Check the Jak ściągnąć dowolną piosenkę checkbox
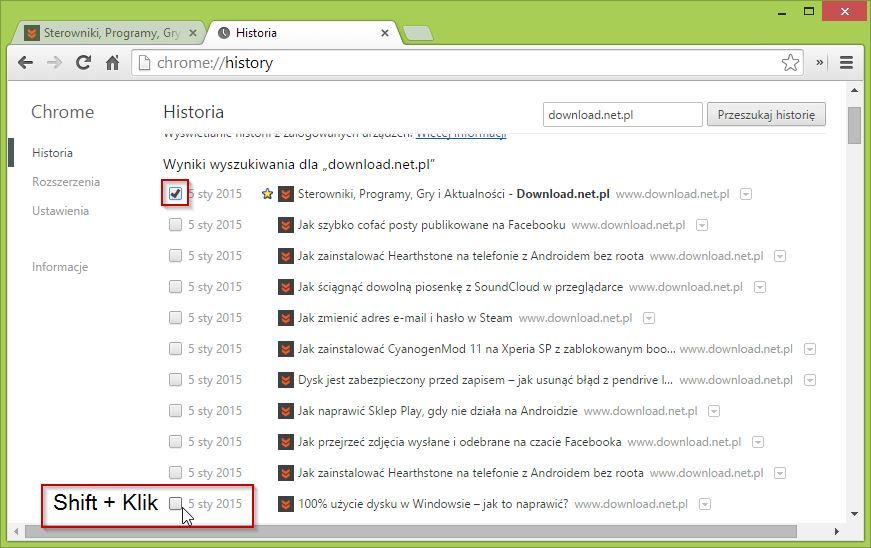The width and height of the screenshot is (871, 548). point(175,286)
